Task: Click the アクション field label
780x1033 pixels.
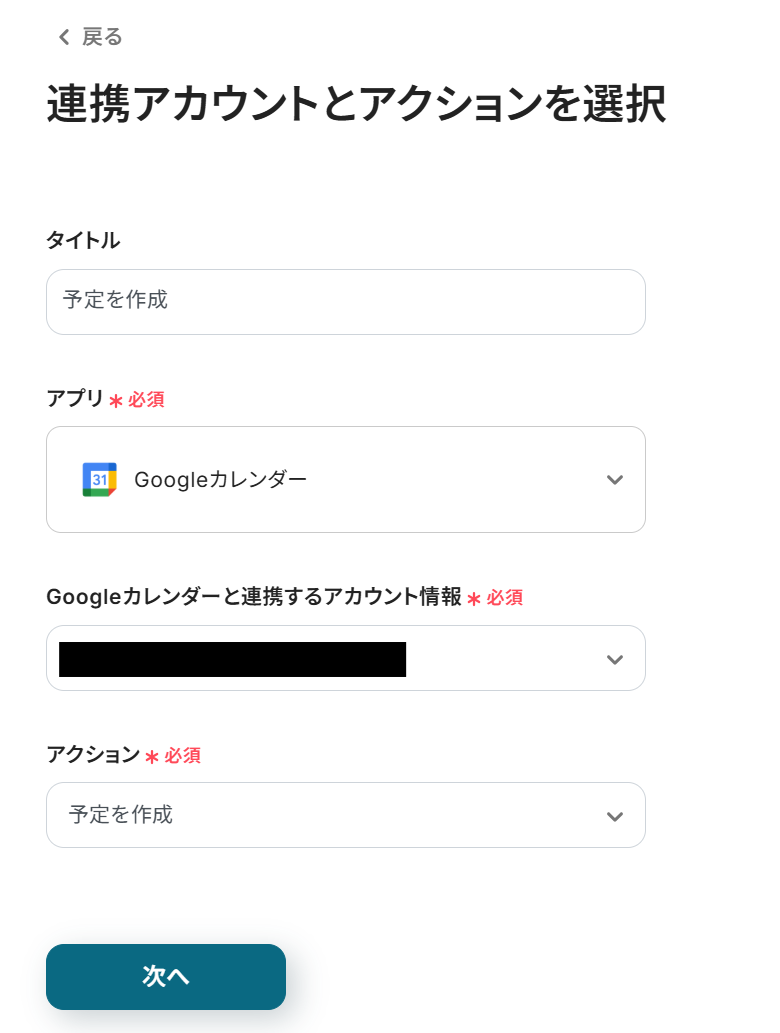Action: coord(93,755)
